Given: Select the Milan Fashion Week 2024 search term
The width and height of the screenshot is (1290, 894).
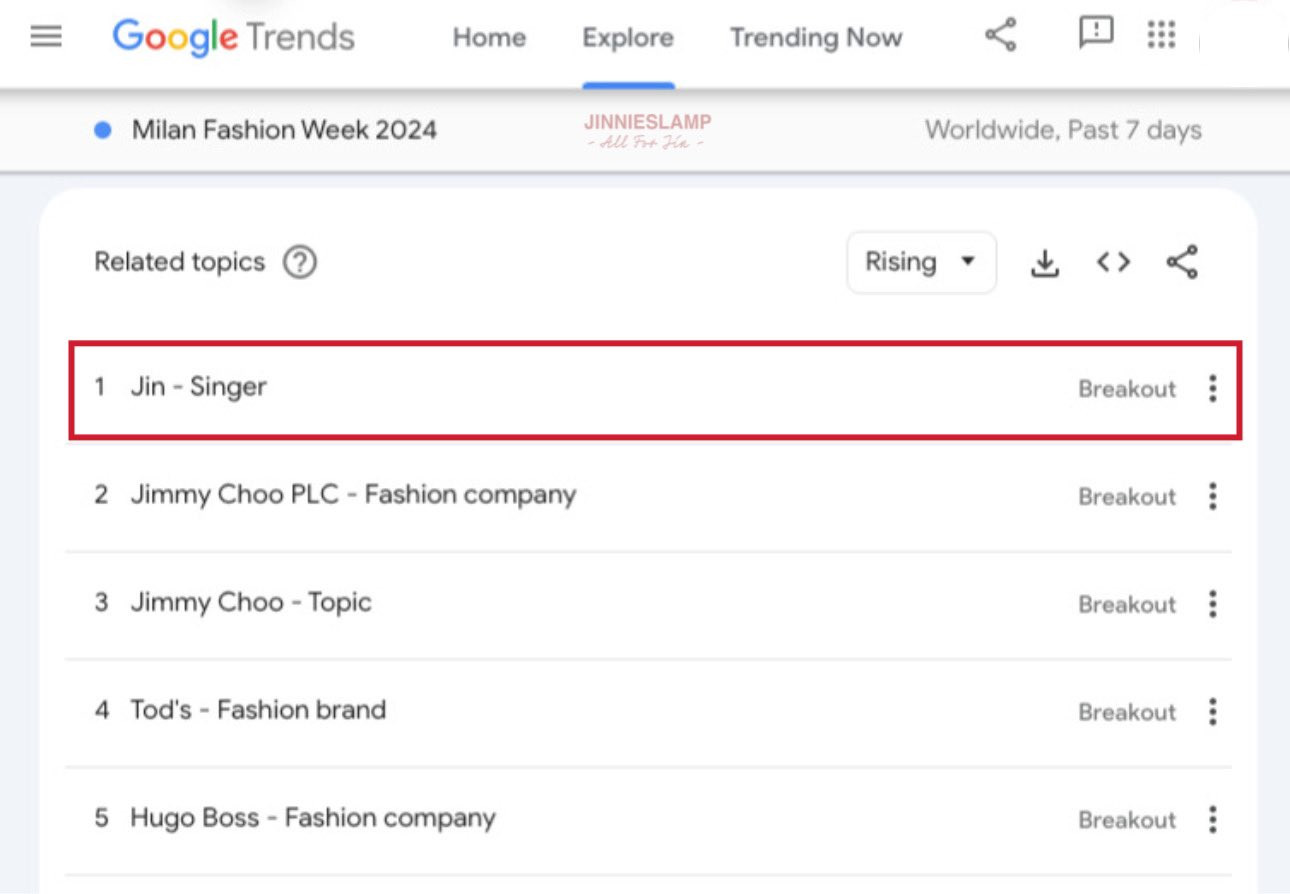Looking at the screenshot, I should click(x=284, y=130).
